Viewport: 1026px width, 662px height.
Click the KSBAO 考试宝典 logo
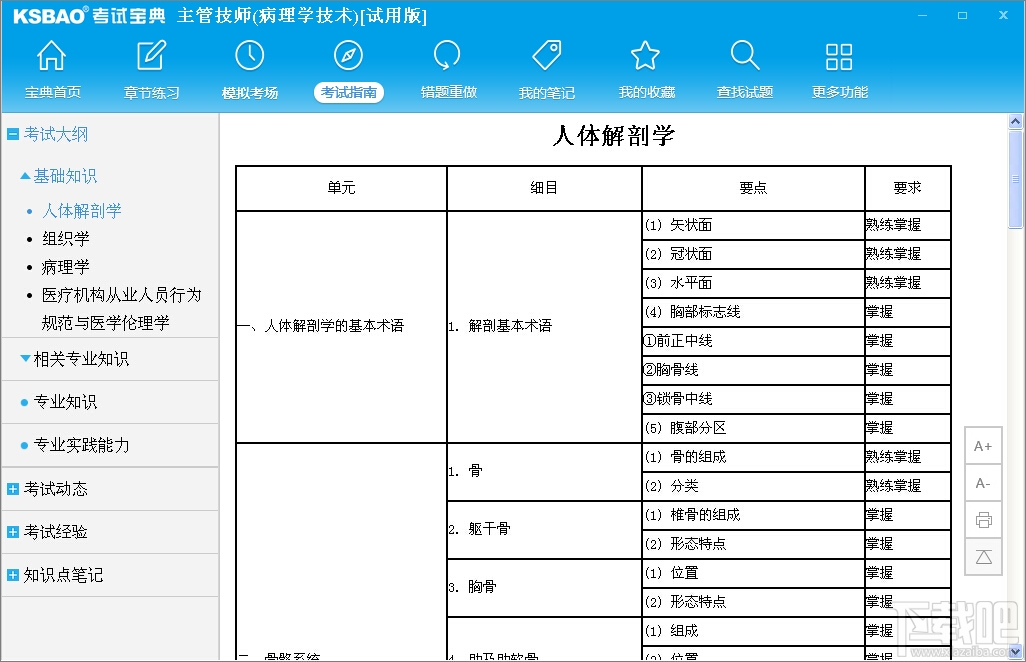pyautogui.click(x=89, y=15)
